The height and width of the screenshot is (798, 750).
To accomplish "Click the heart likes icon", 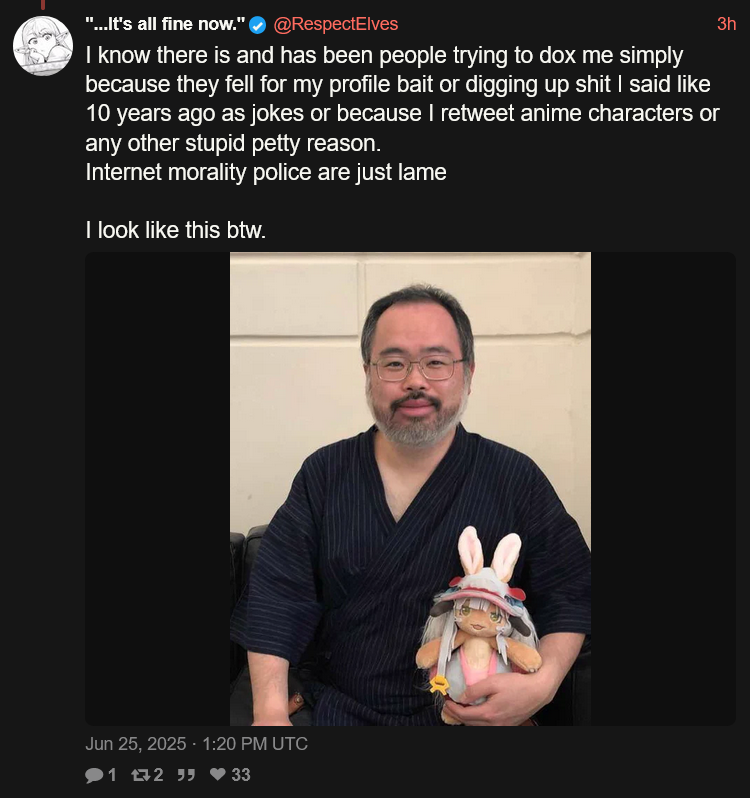I will (218, 774).
